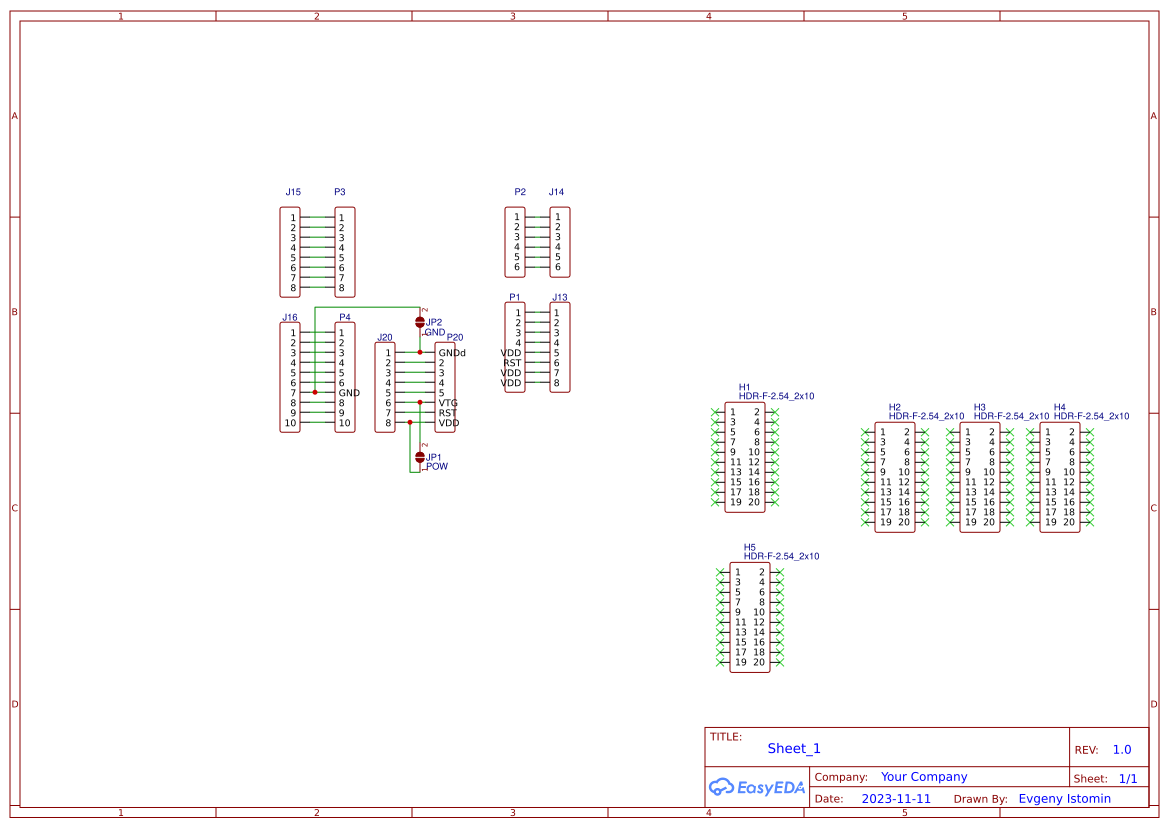Click the date field showing 2023-11-11
This screenshot has width=1169, height=828.
click(897, 798)
